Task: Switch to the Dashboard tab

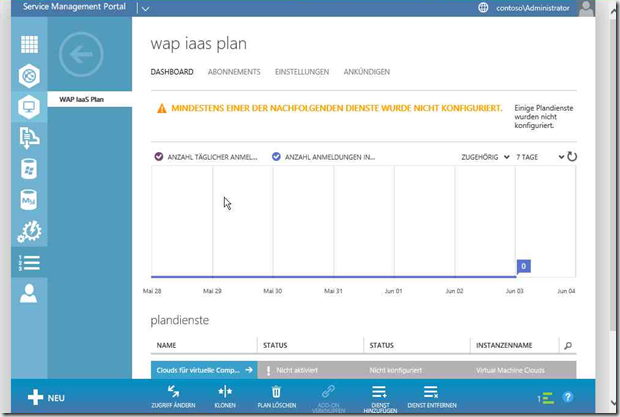Action: (172, 72)
